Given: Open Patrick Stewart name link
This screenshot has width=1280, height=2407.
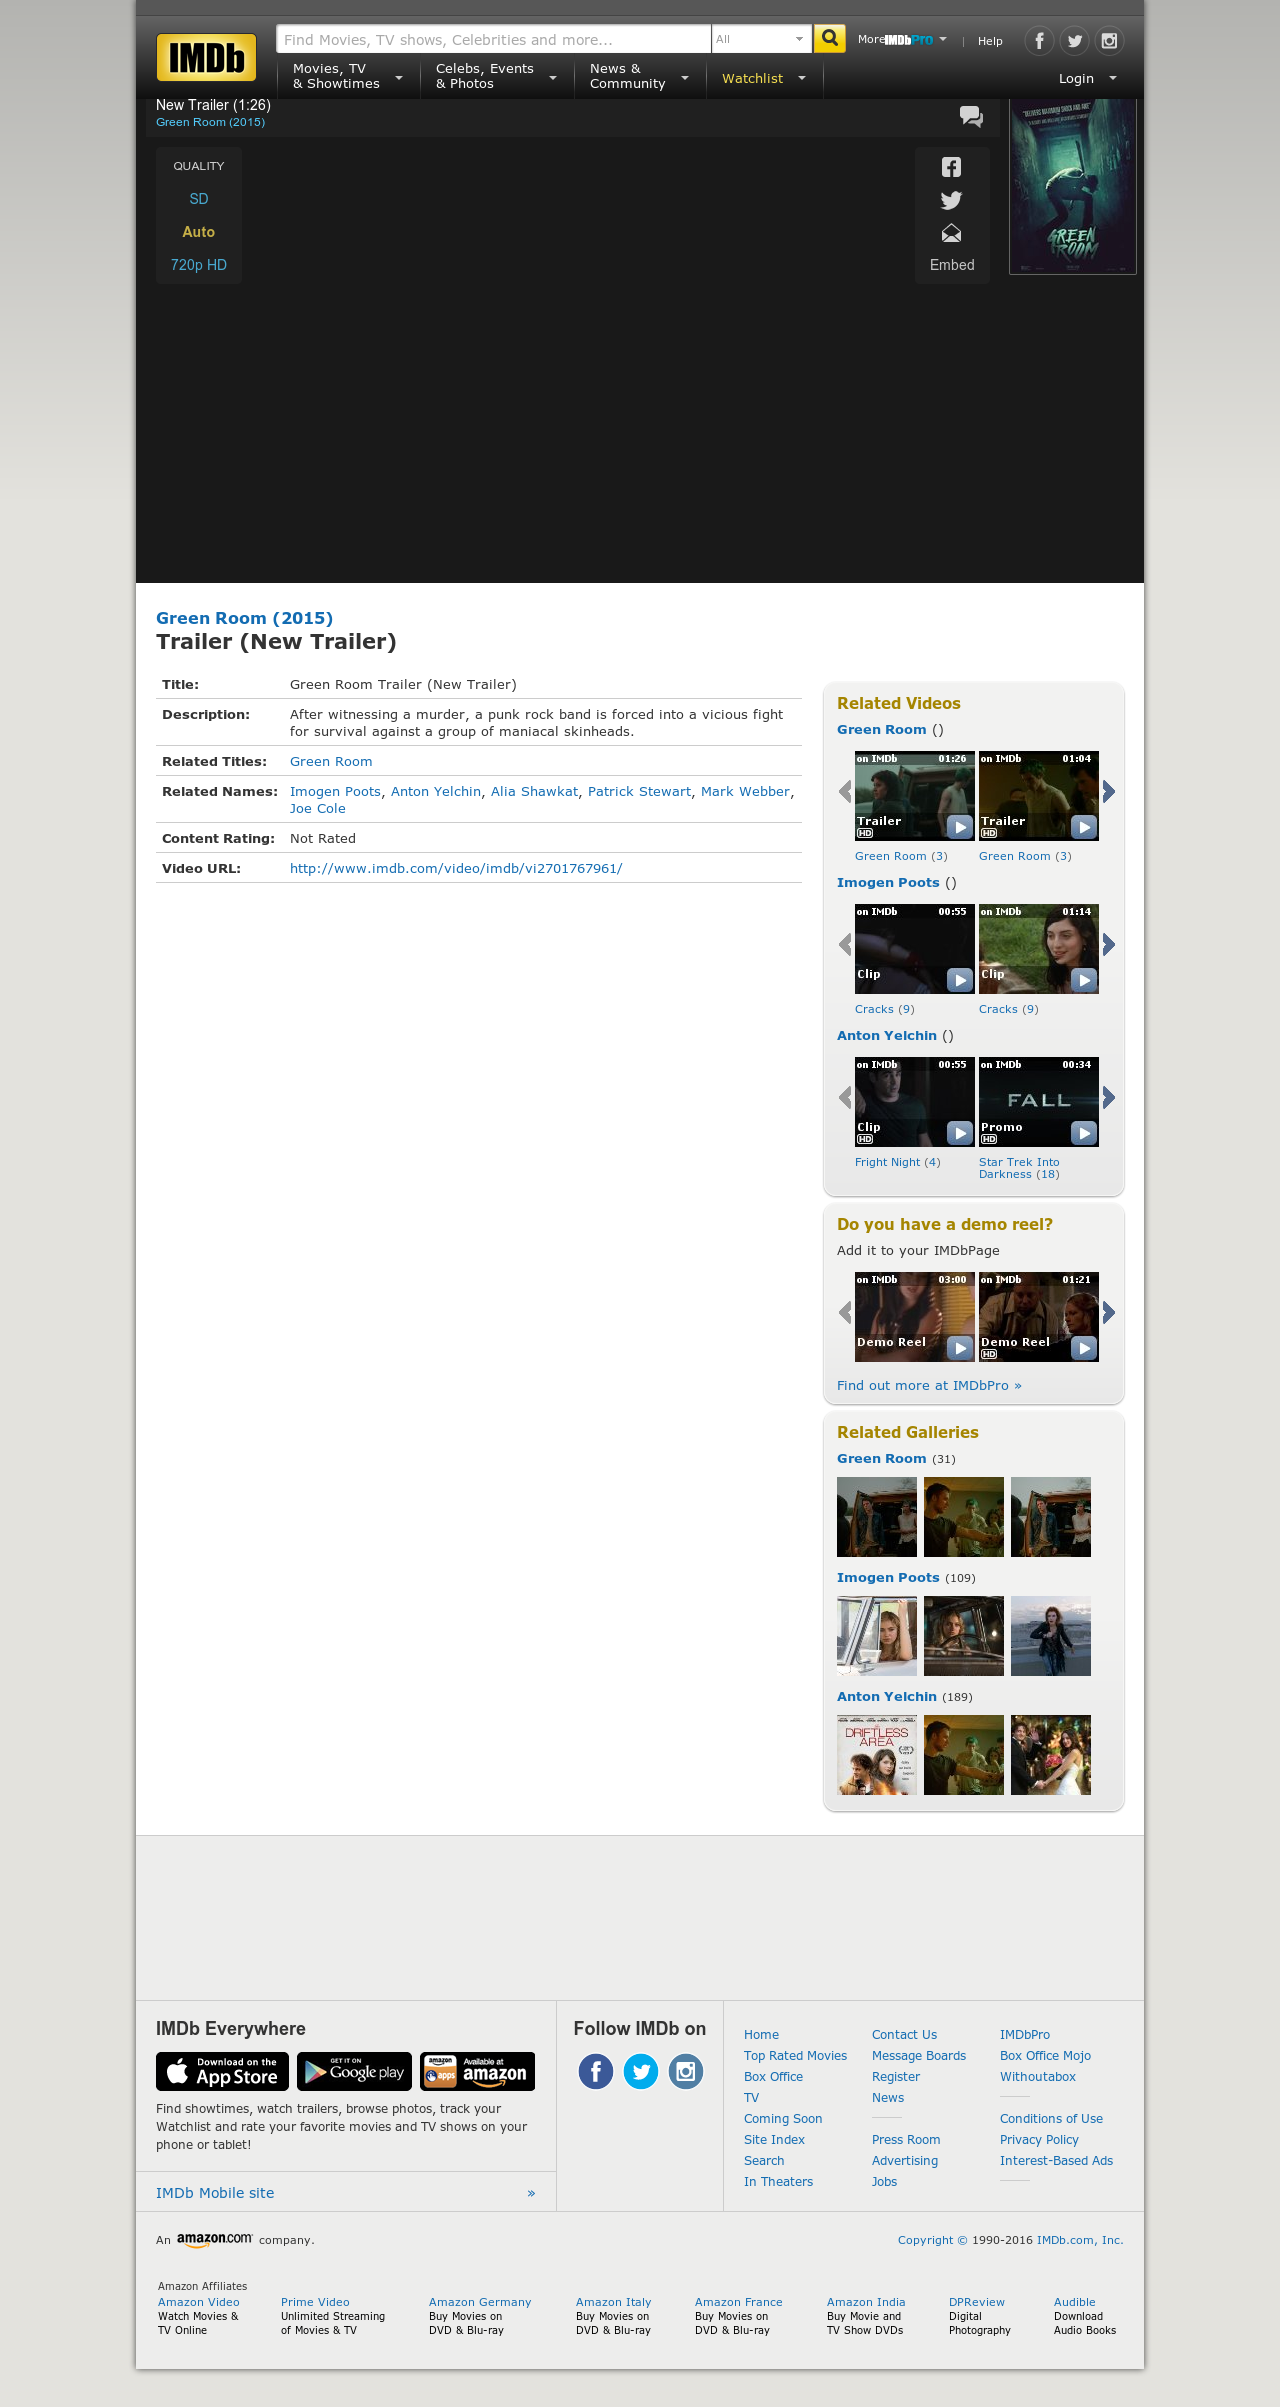Looking at the screenshot, I should tap(639, 792).
